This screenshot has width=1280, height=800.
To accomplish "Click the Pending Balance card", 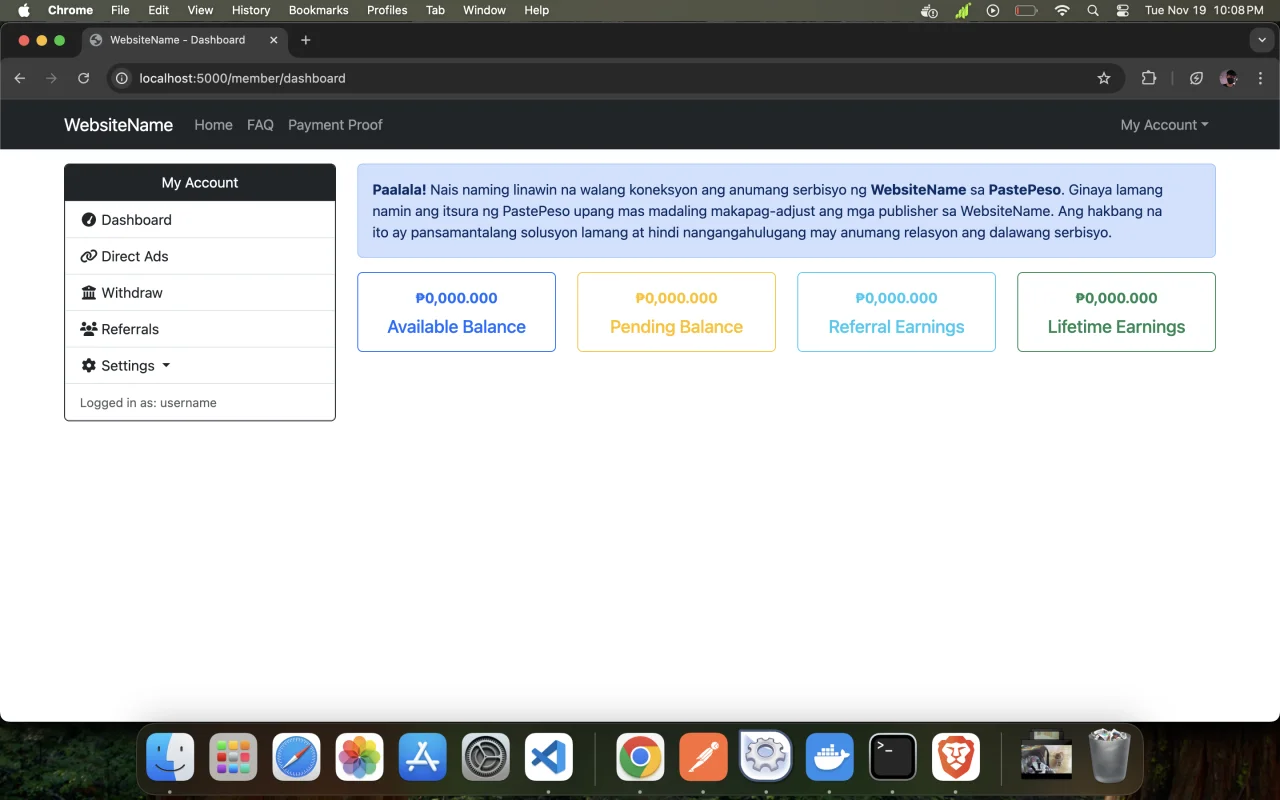I will tap(676, 312).
